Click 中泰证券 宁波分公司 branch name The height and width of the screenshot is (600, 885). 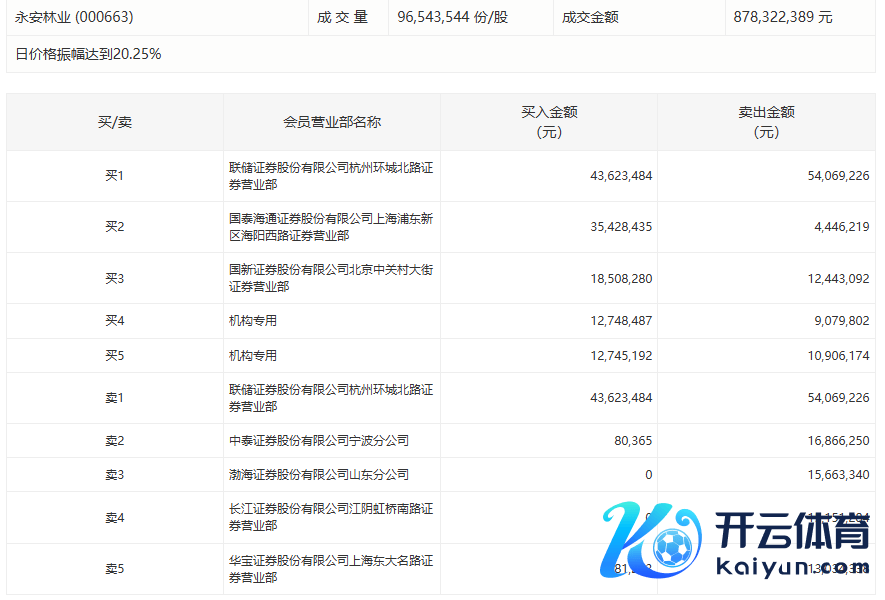click(x=319, y=440)
